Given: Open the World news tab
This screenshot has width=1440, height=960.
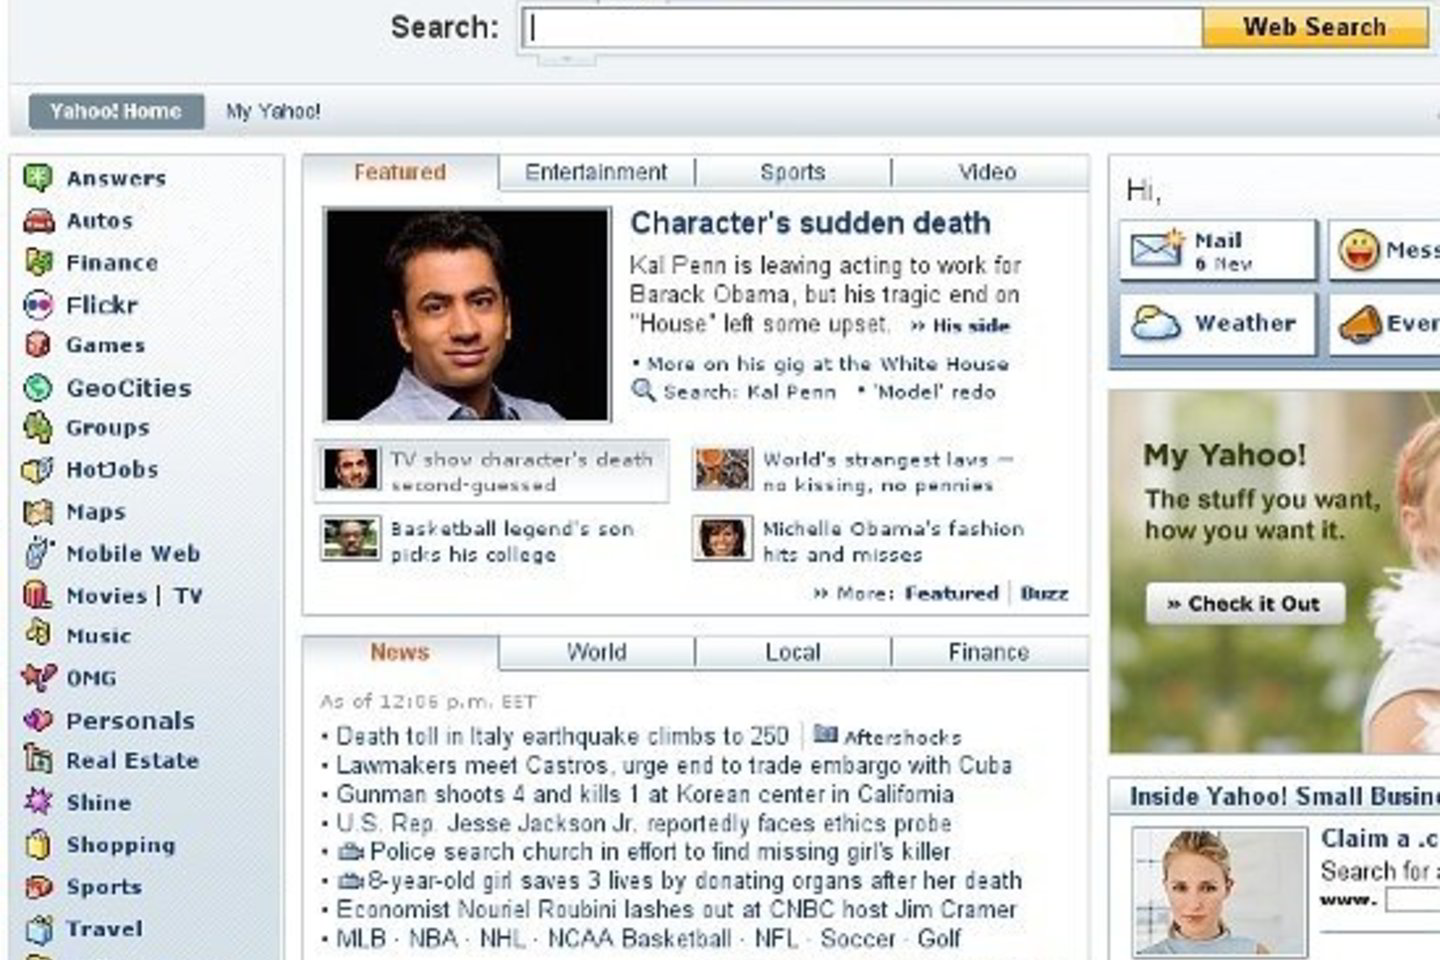Looking at the screenshot, I should click(596, 652).
